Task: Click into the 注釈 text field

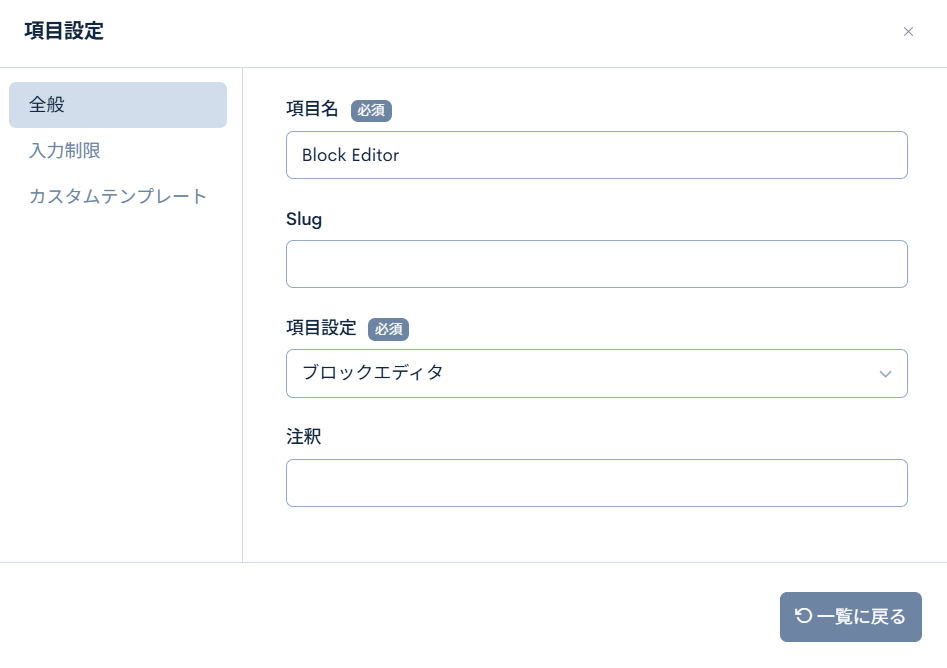Action: pyautogui.click(x=596, y=483)
